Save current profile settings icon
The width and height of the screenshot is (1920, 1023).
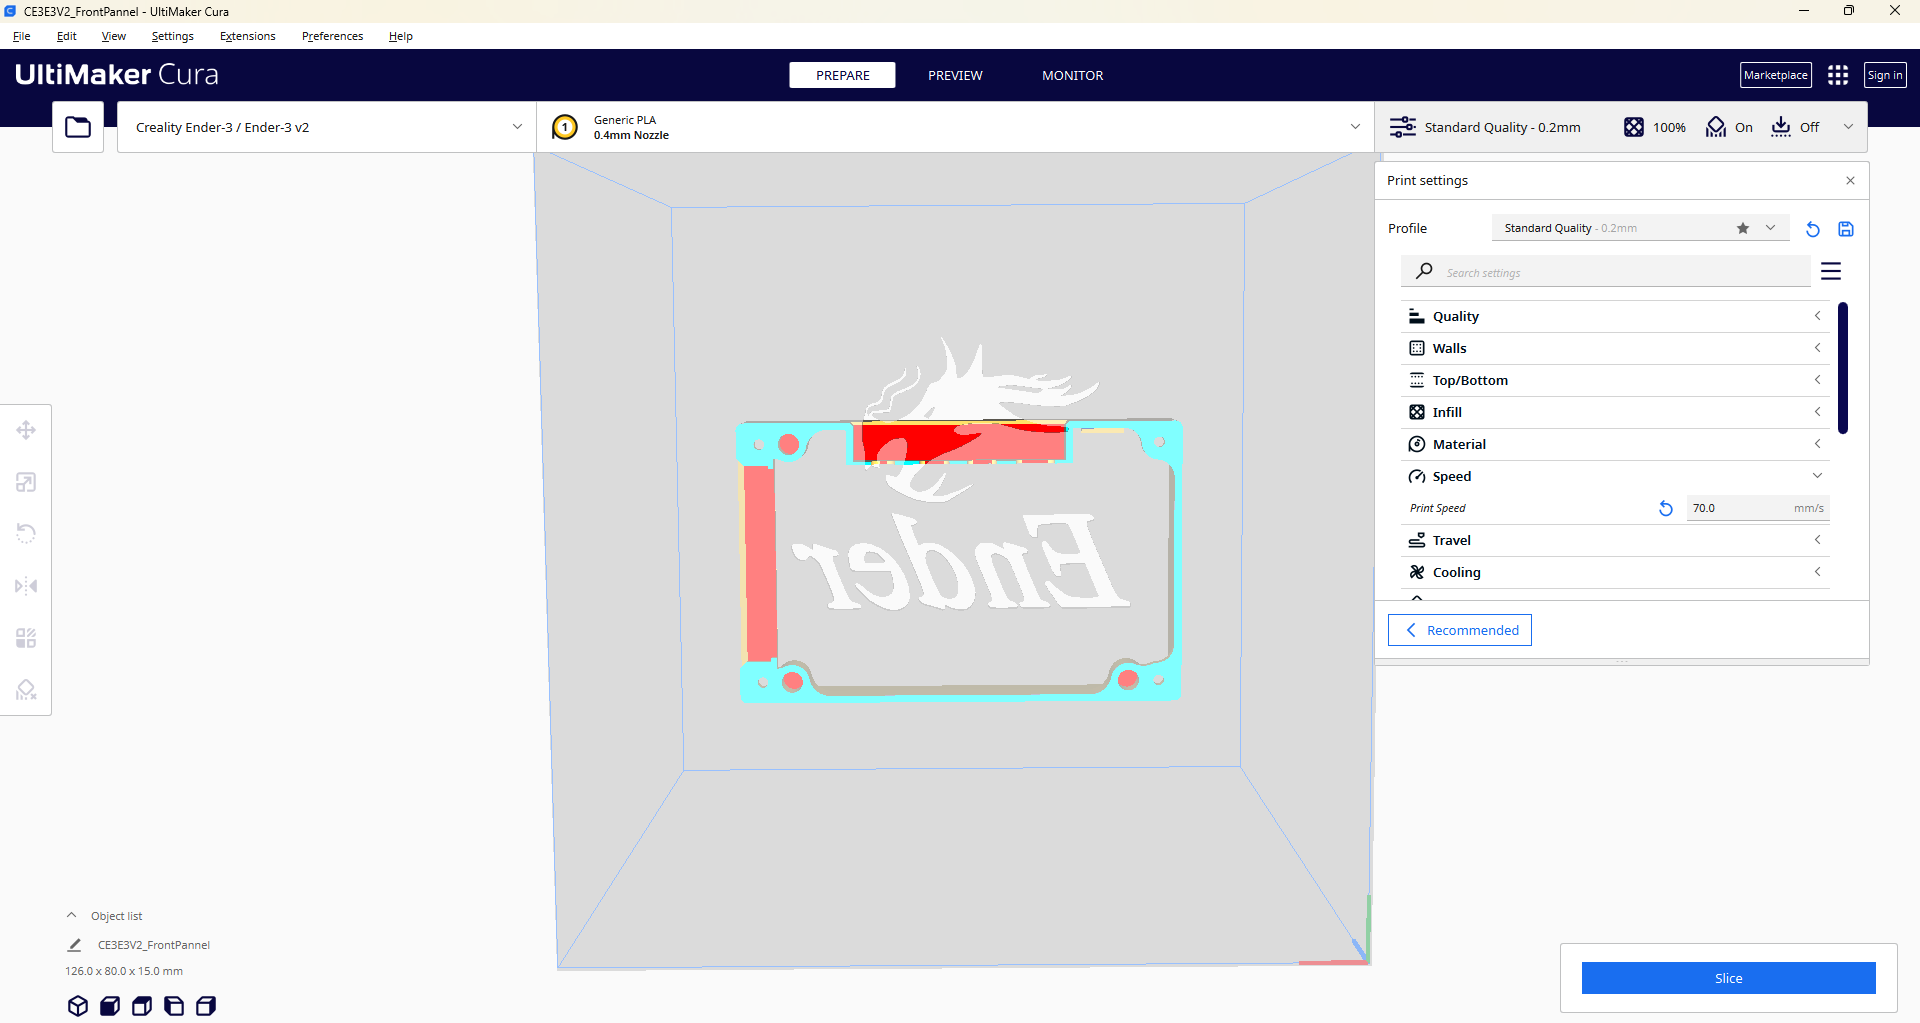tap(1846, 229)
